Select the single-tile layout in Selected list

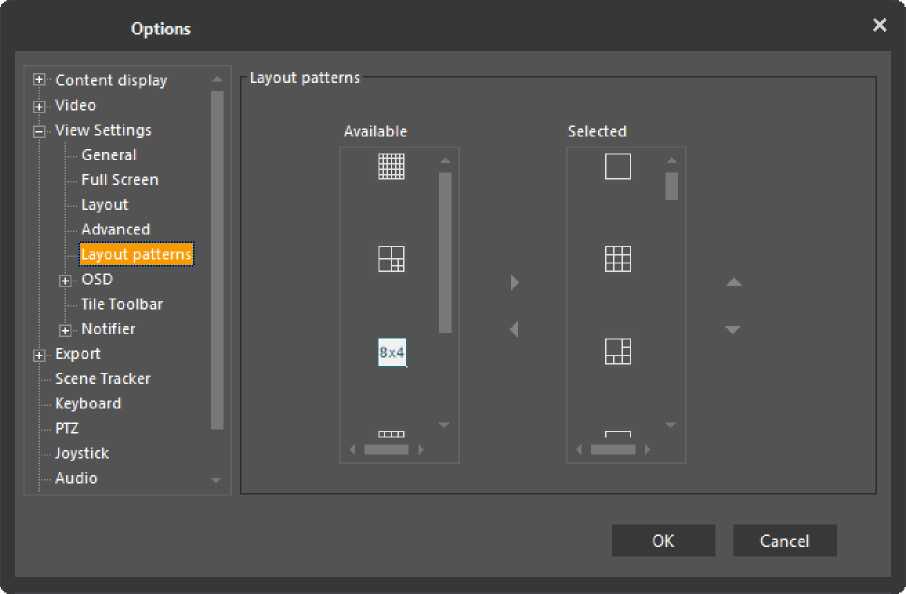pos(618,166)
